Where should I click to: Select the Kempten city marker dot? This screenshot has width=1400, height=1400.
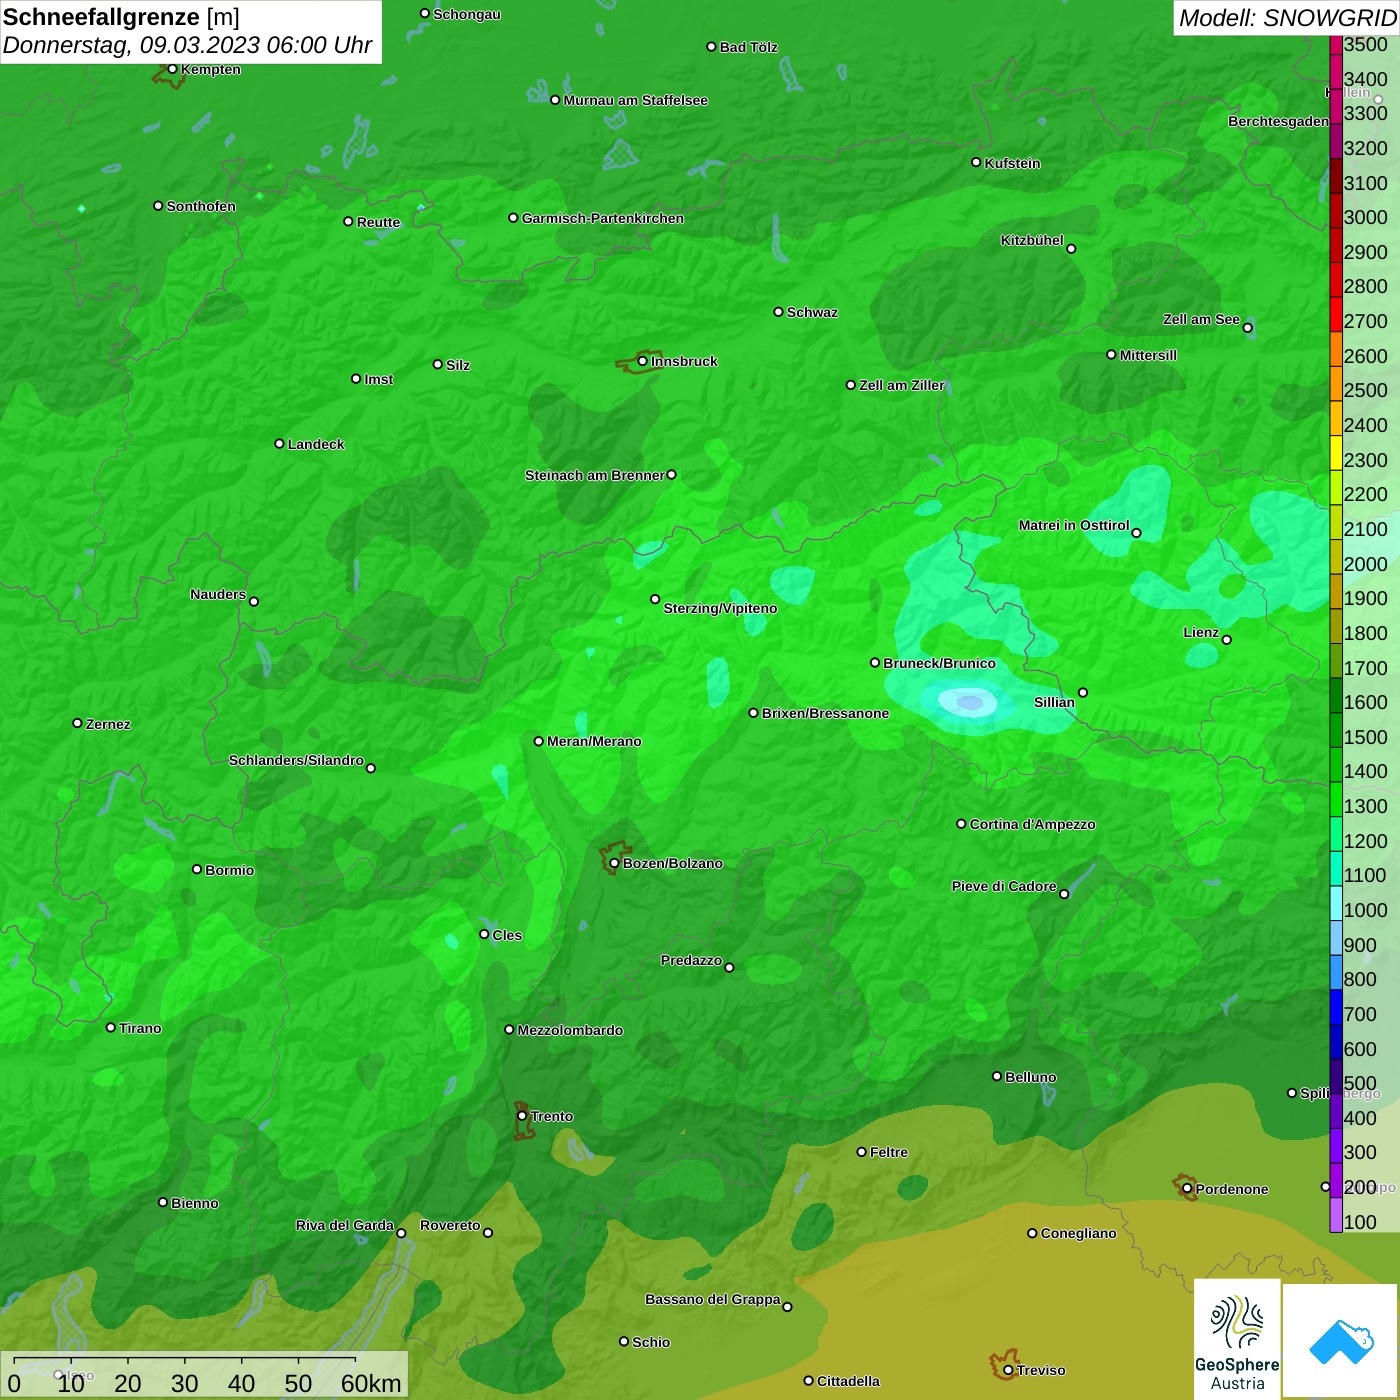point(172,69)
